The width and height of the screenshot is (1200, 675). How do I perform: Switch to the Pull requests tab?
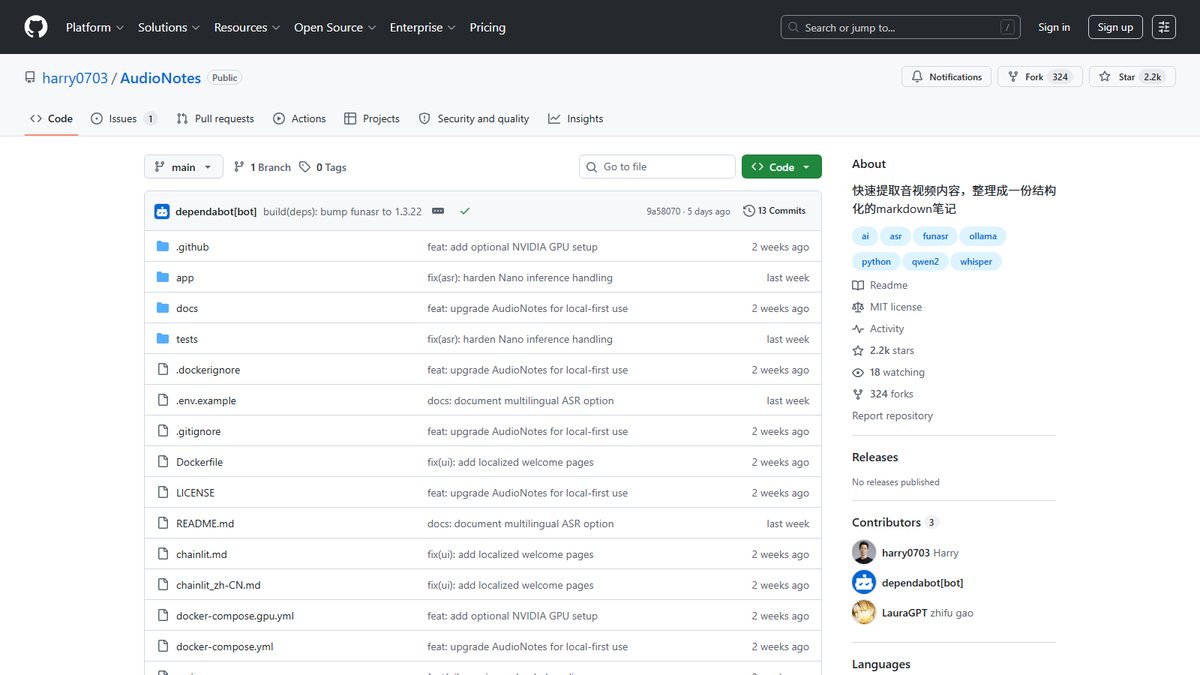(x=215, y=118)
